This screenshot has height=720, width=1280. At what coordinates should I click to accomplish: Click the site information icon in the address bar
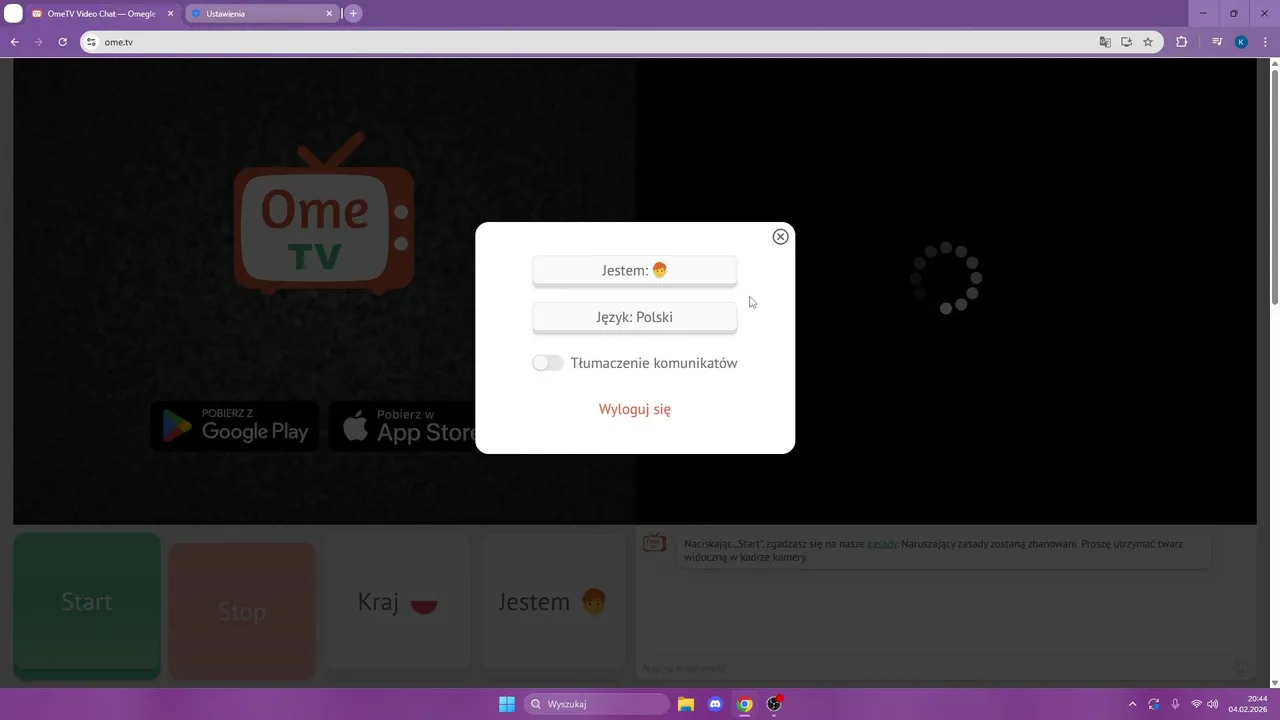tap(91, 42)
